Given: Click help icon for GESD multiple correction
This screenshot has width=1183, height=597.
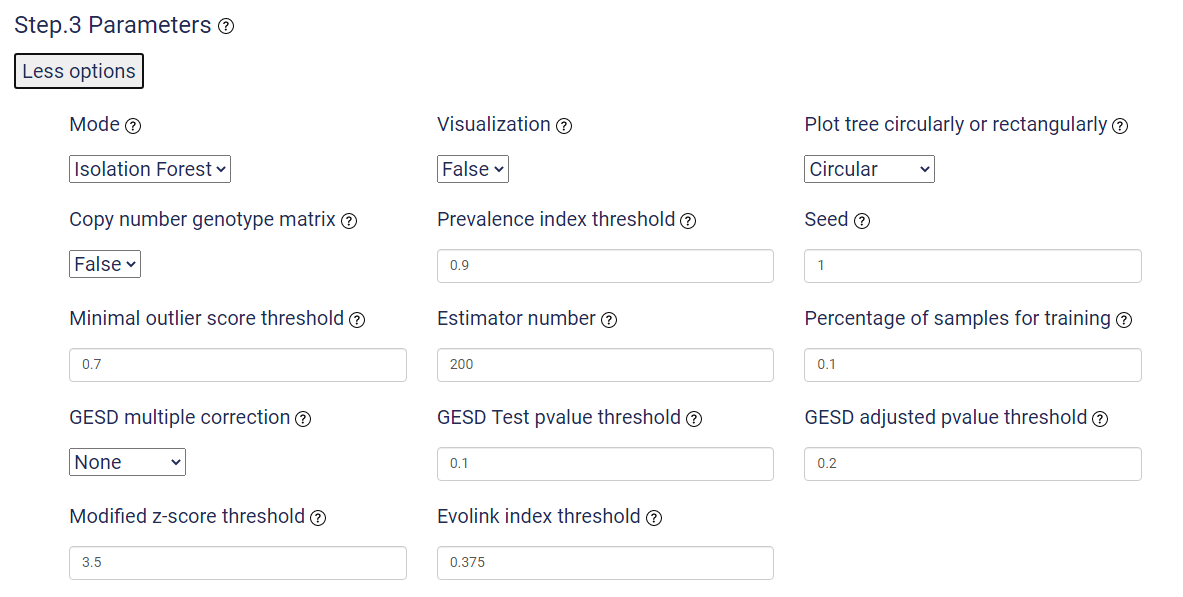Looking at the screenshot, I should point(303,419).
